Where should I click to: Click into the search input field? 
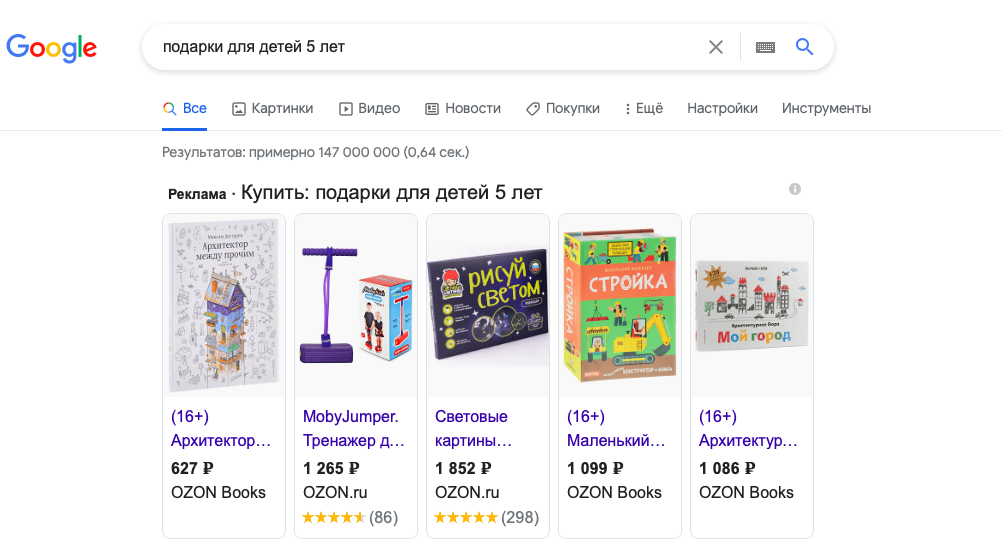[x=420, y=47]
